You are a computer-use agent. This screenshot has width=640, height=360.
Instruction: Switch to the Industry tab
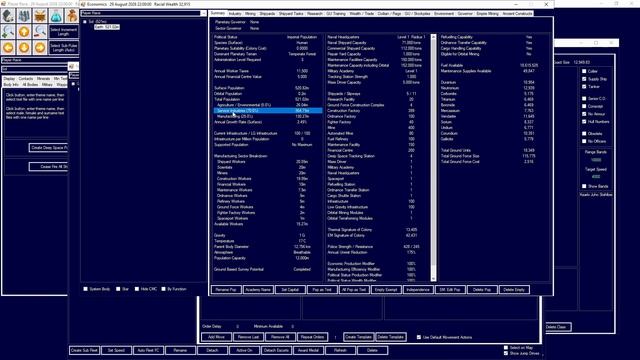click(235, 13)
